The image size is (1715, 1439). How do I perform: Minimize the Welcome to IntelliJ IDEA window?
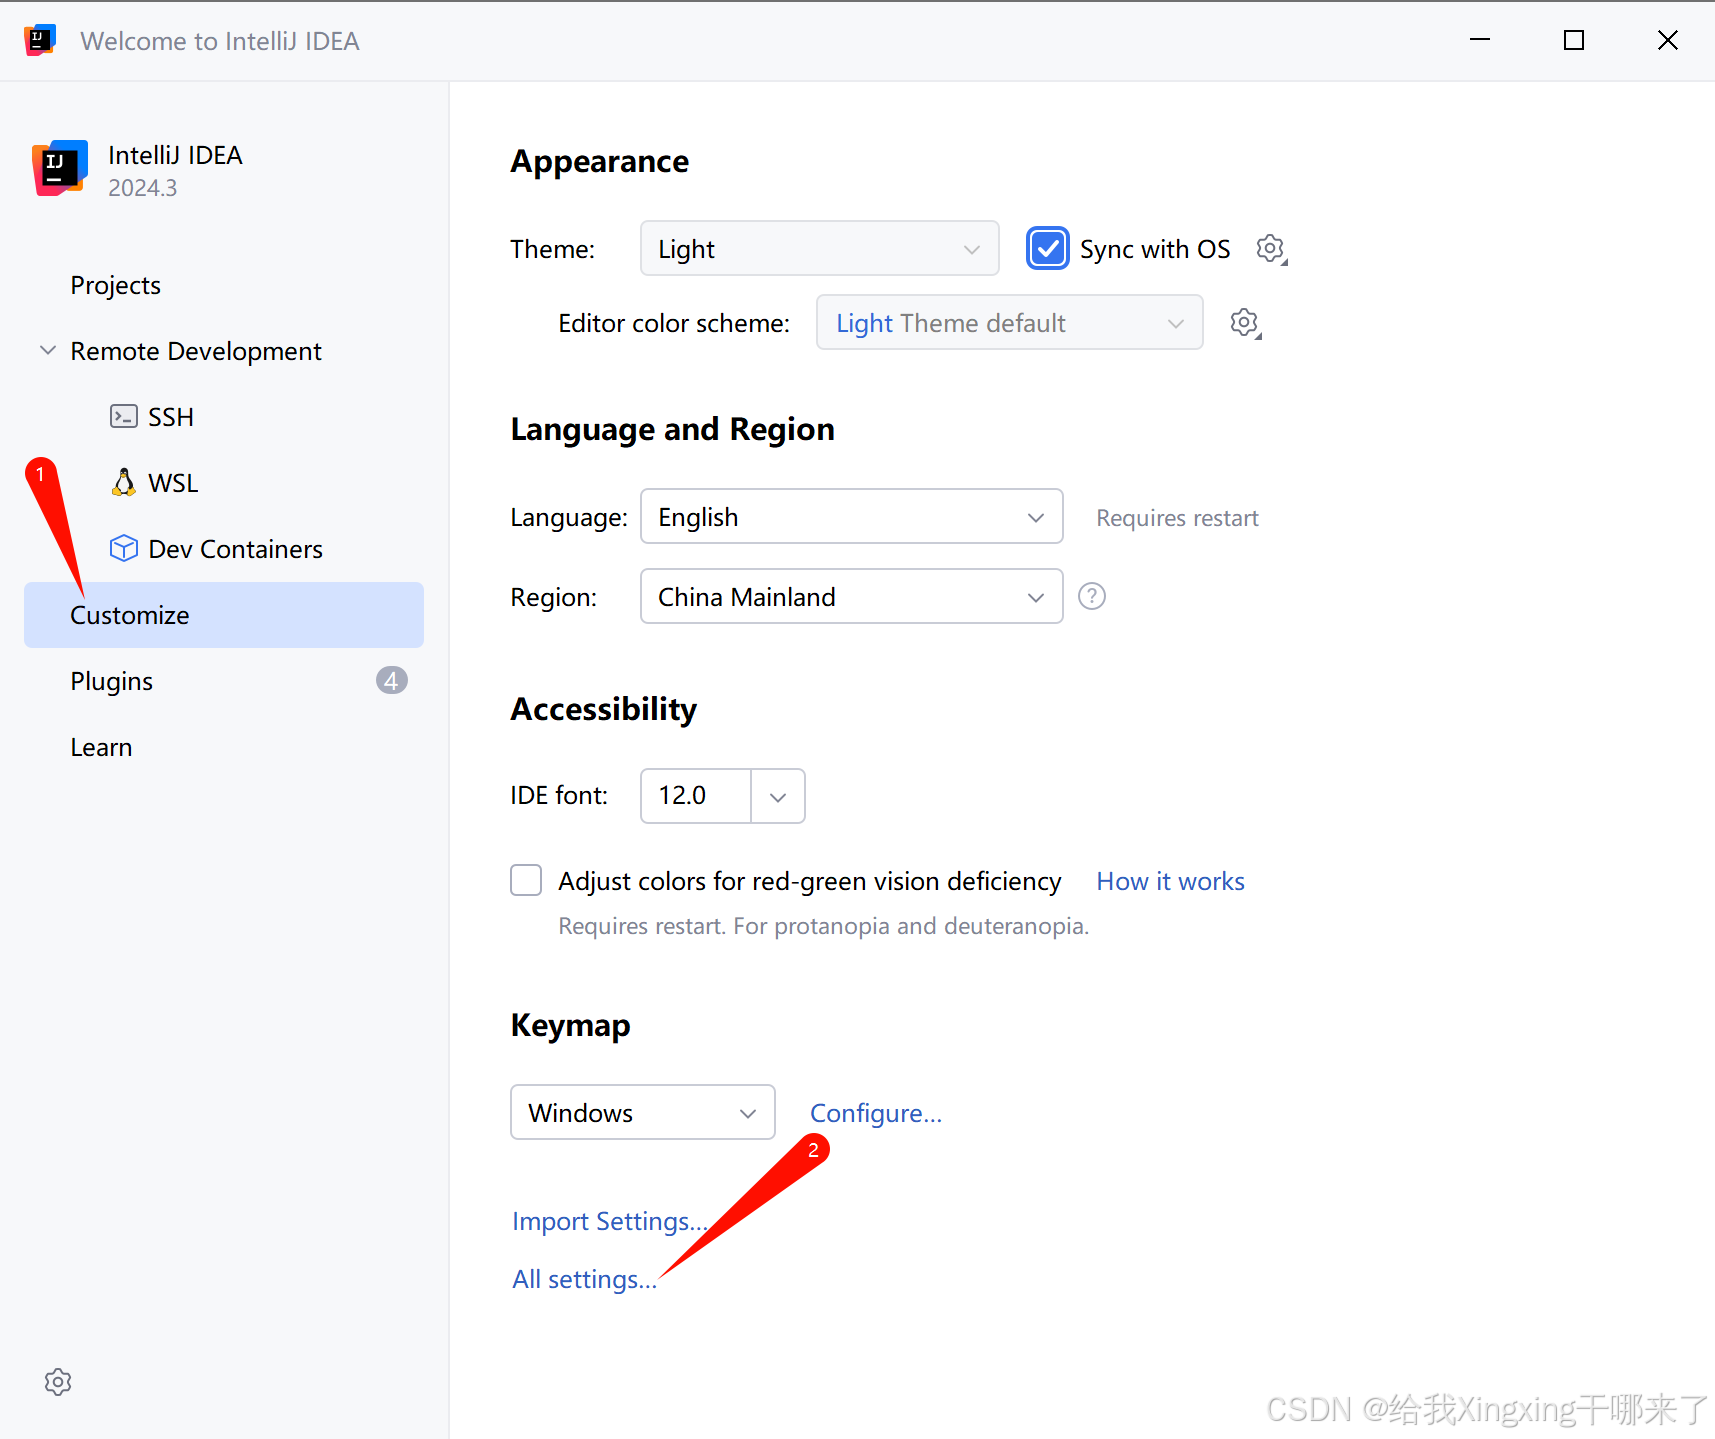click(x=1480, y=40)
